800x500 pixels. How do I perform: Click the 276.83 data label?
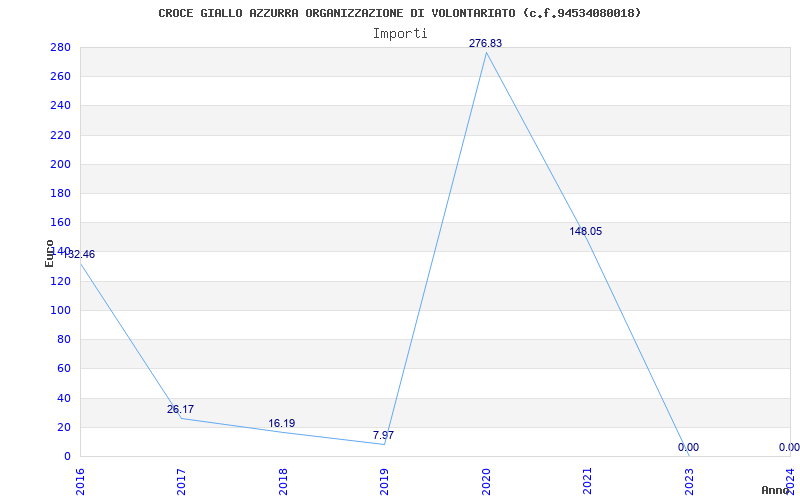click(x=485, y=43)
